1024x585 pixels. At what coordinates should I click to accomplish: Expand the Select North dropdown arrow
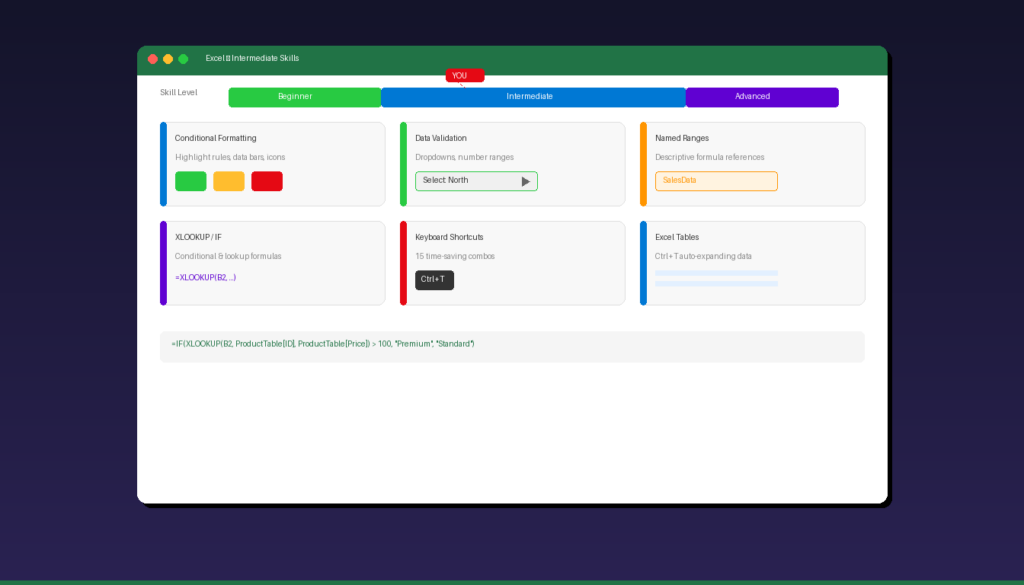(x=525, y=181)
